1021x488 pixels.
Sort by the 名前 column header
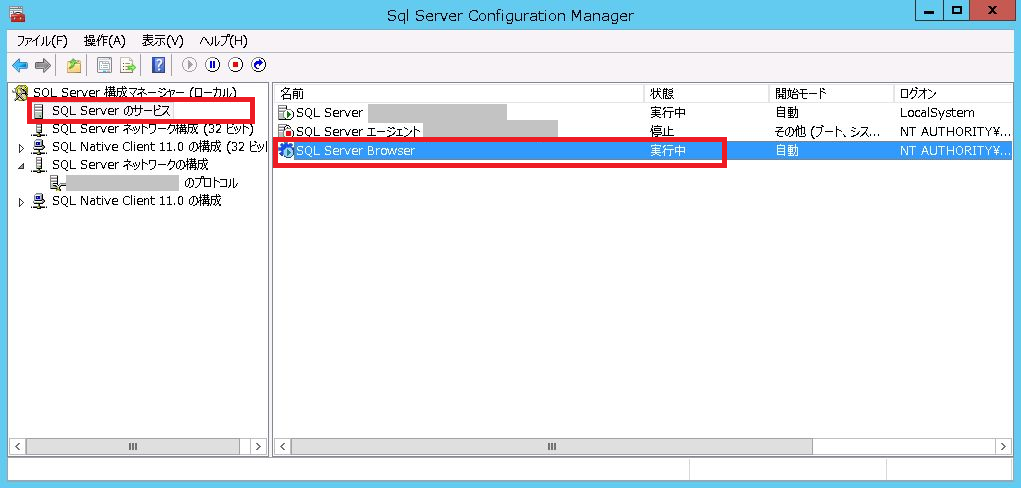[x=458, y=94]
